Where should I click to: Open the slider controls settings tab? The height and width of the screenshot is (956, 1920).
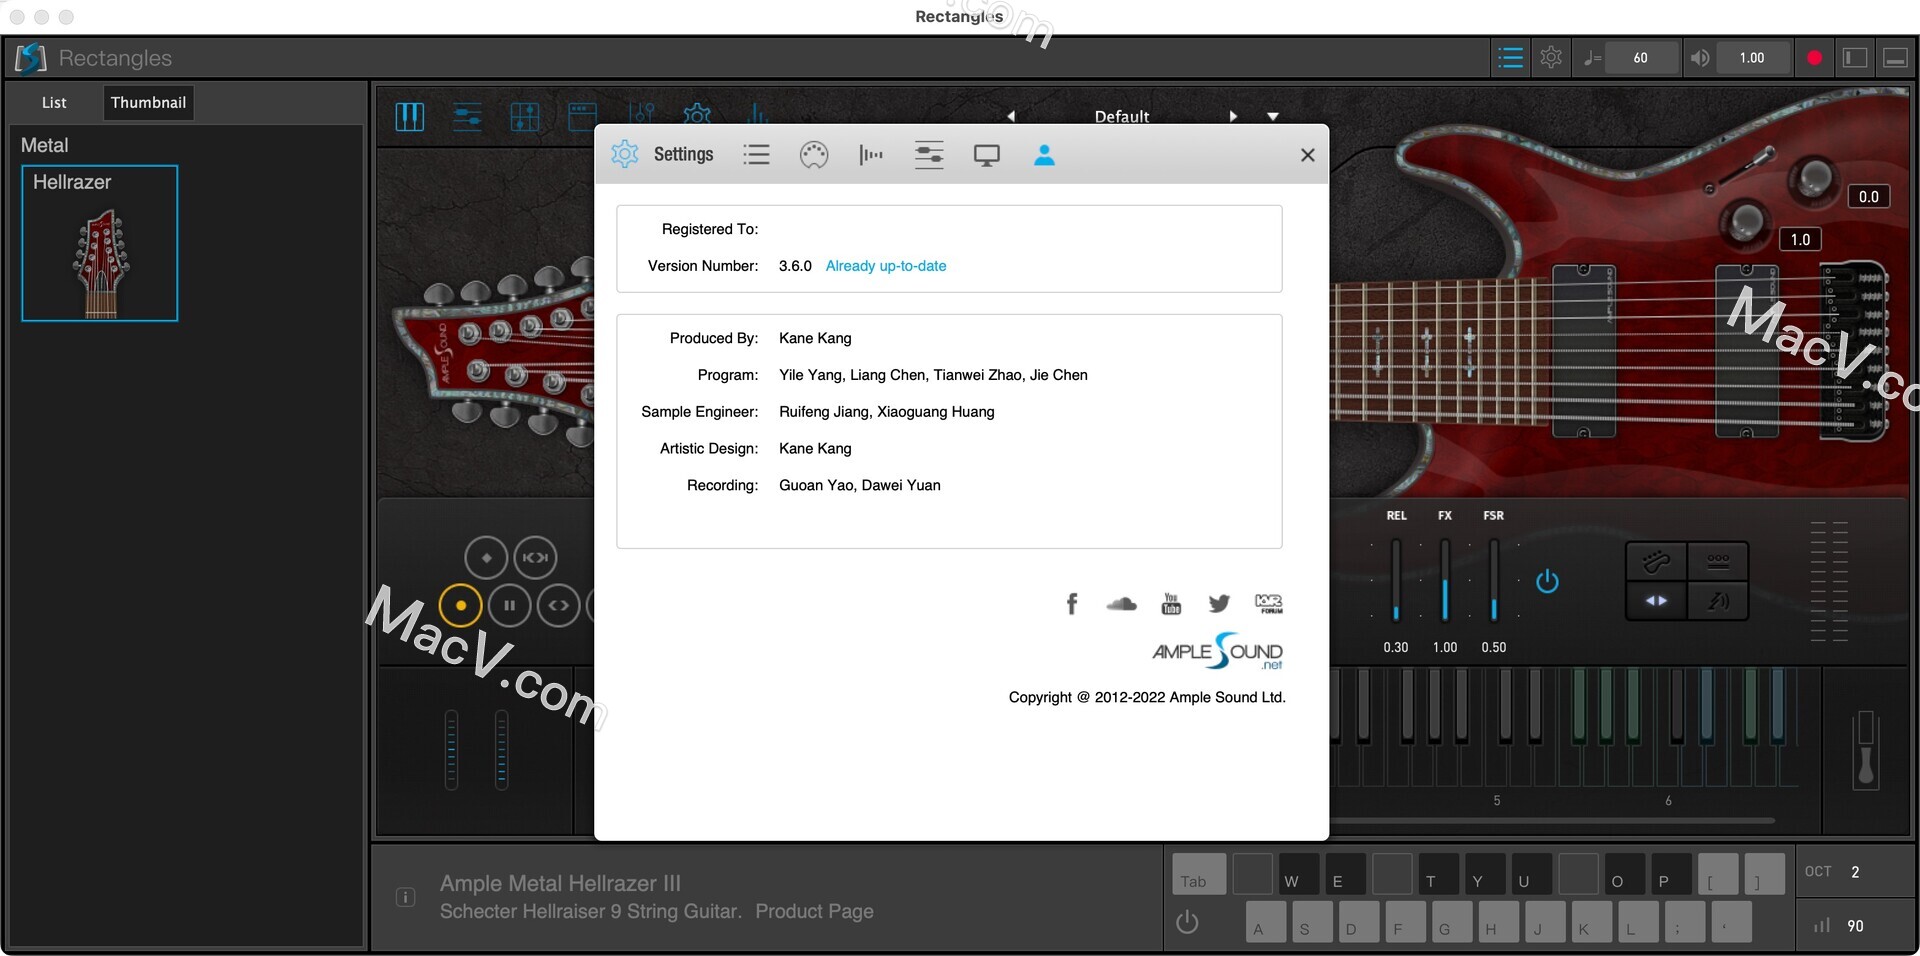[929, 154]
